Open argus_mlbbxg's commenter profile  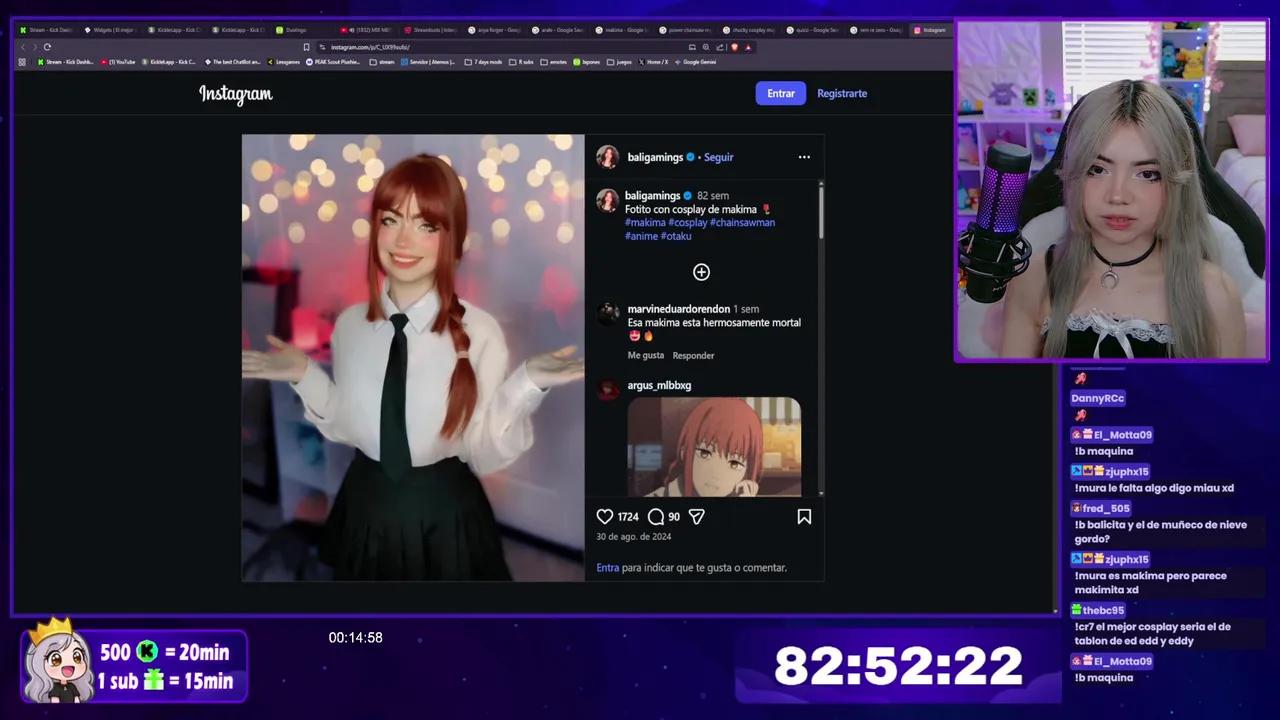coord(659,385)
